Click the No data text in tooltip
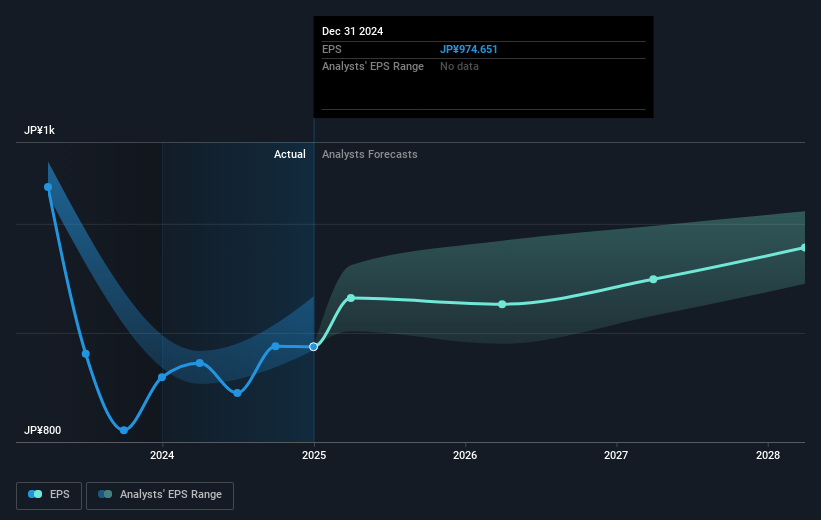This screenshot has width=821, height=520. (x=459, y=67)
